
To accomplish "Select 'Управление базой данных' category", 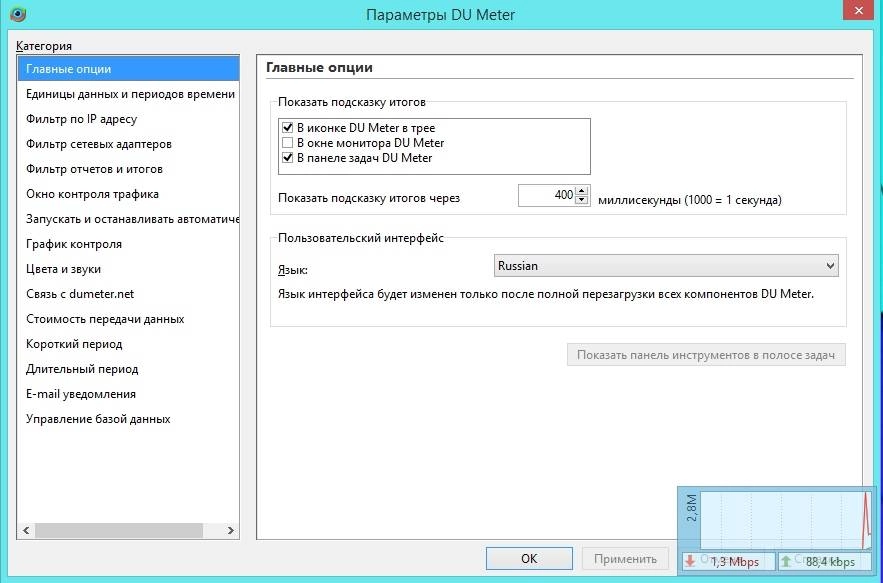I will pos(128,419).
